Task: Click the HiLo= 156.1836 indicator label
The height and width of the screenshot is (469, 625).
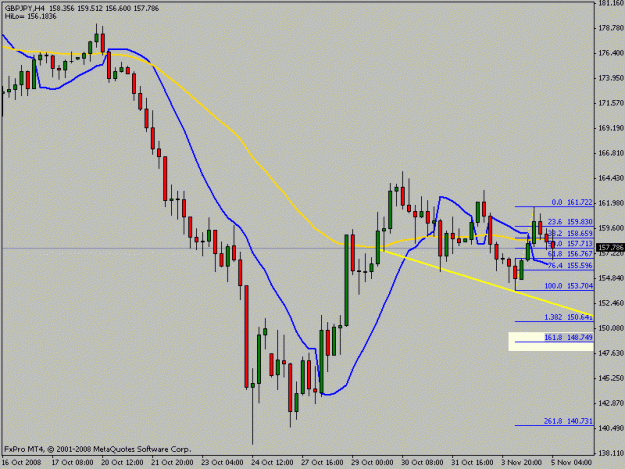Action: pyautogui.click(x=31, y=16)
